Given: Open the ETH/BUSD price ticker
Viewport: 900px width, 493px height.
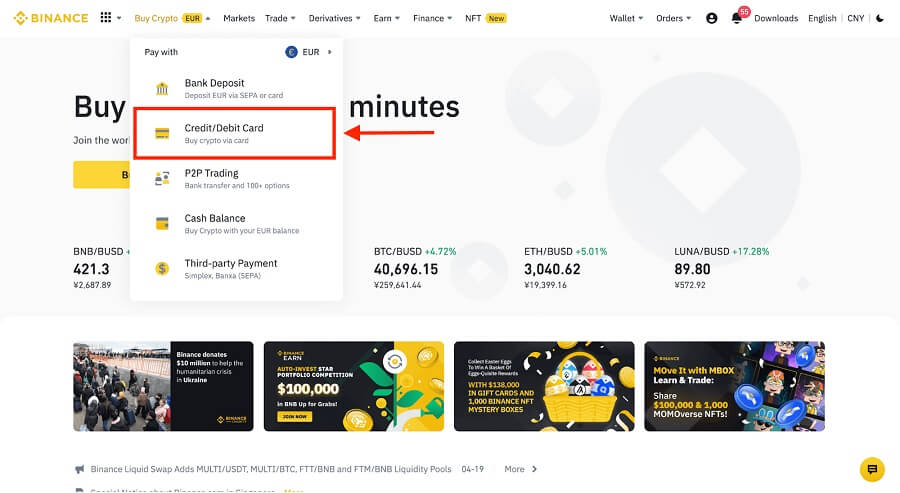Looking at the screenshot, I should click(x=565, y=268).
